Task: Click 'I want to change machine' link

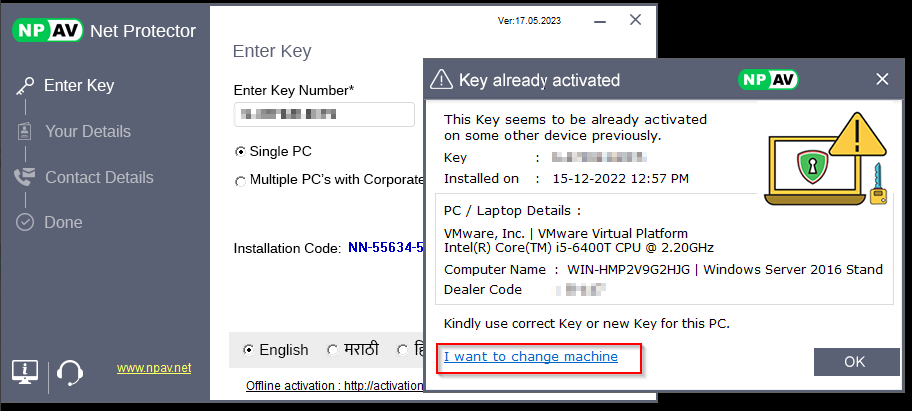Action: point(531,356)
